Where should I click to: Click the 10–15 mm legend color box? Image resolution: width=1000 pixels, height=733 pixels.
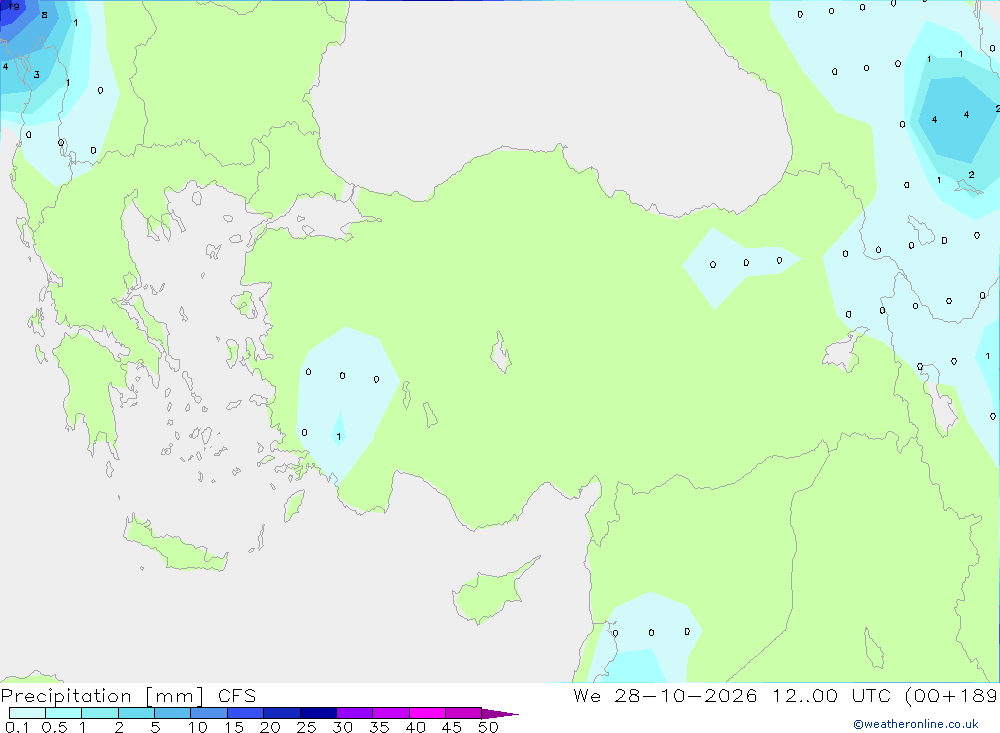(209, 713)
